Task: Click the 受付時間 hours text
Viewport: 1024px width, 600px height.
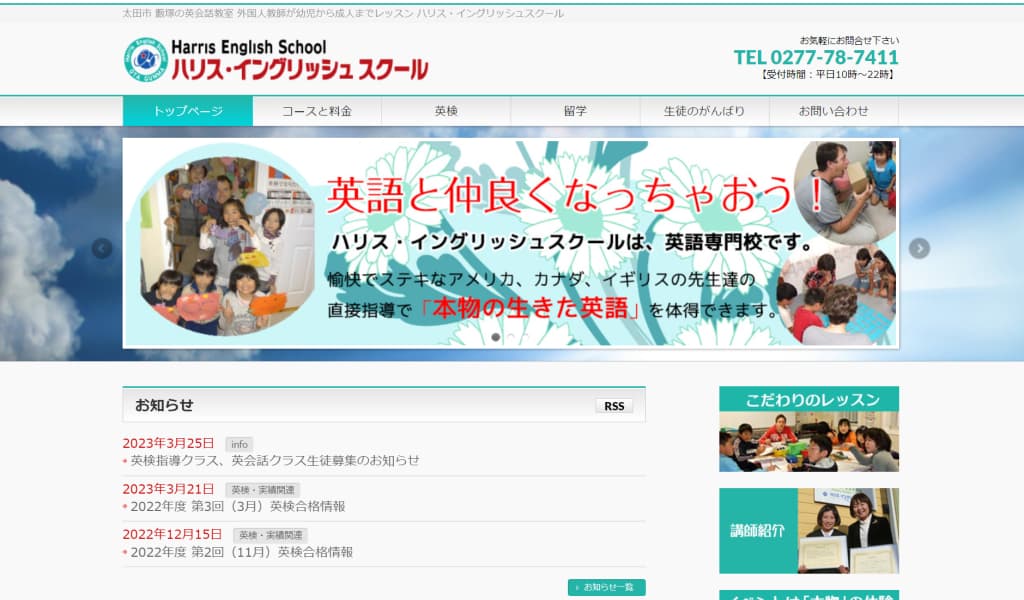Action: coord(827,74)
